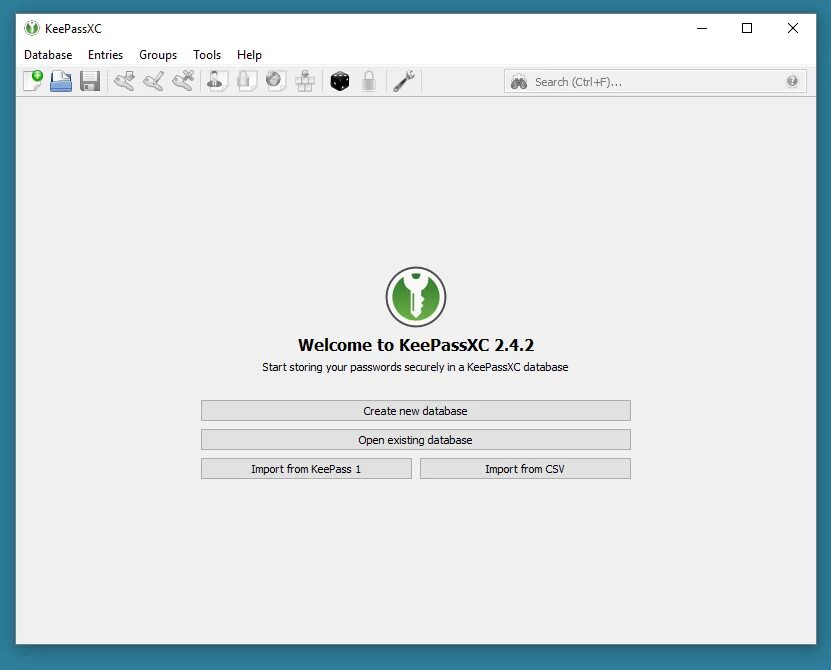Click the Welcome to KeePassXC 2.4.2 heading

[416, 345]
